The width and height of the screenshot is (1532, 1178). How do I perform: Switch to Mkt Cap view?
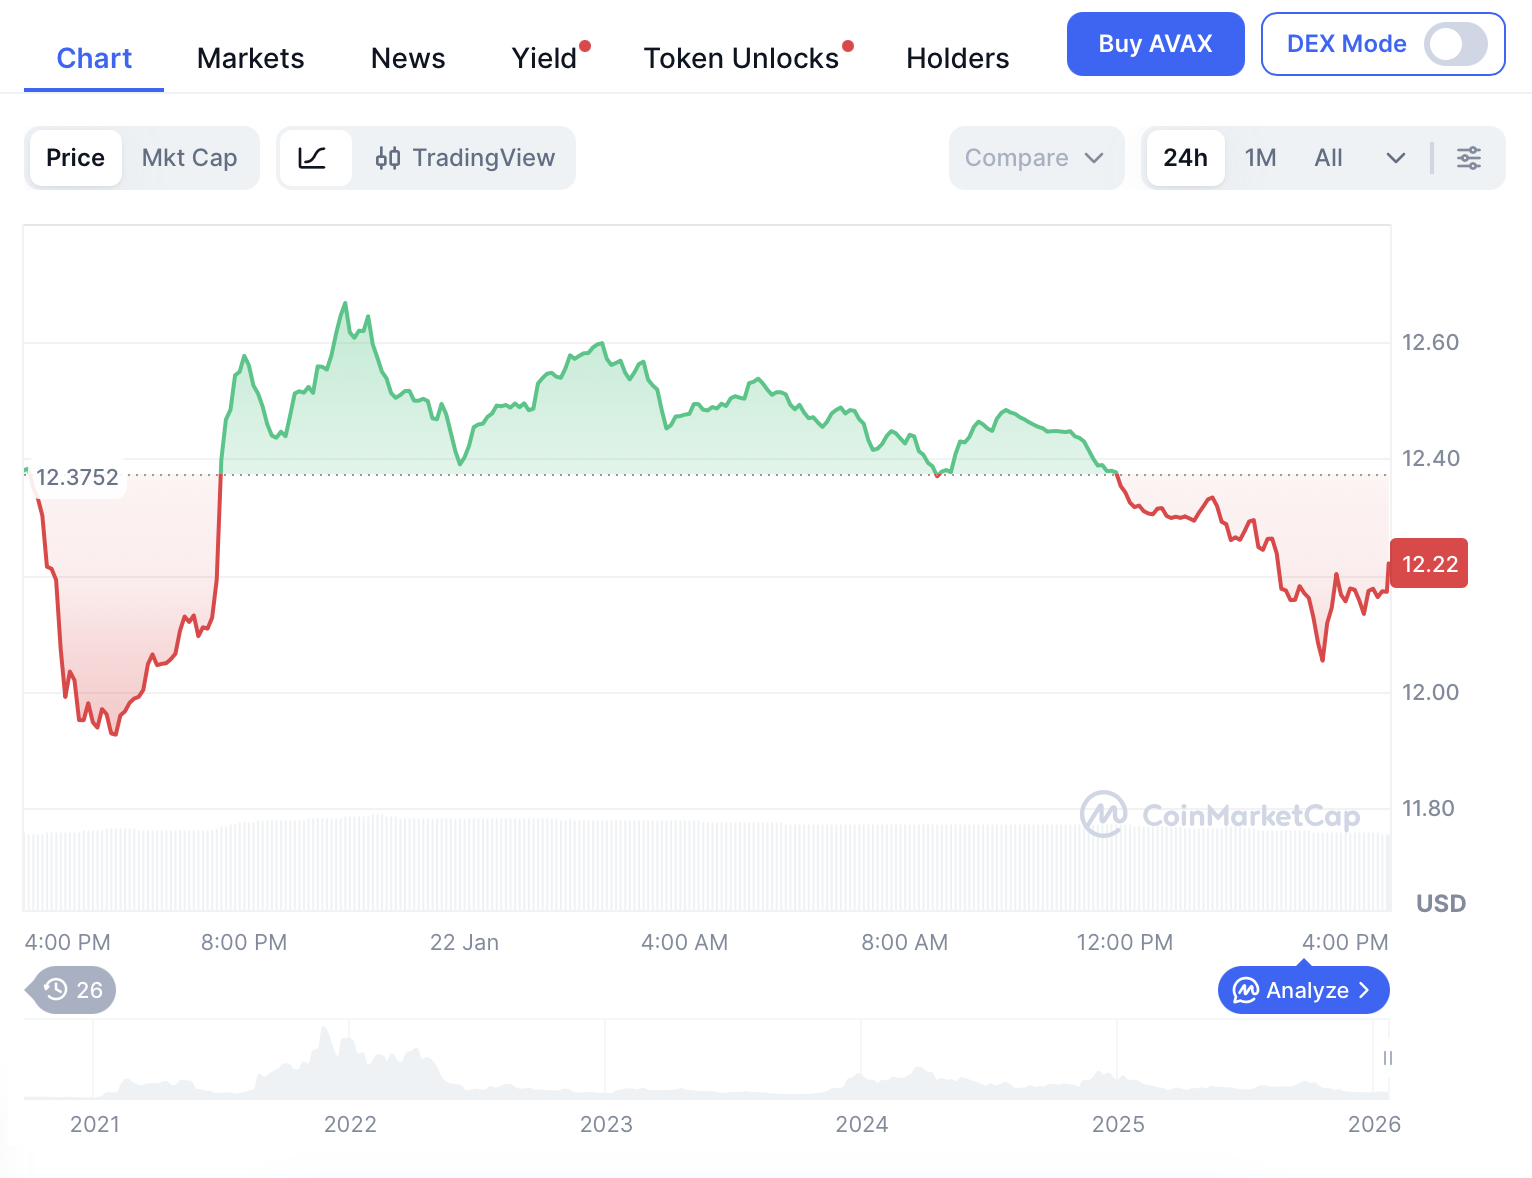189,158
